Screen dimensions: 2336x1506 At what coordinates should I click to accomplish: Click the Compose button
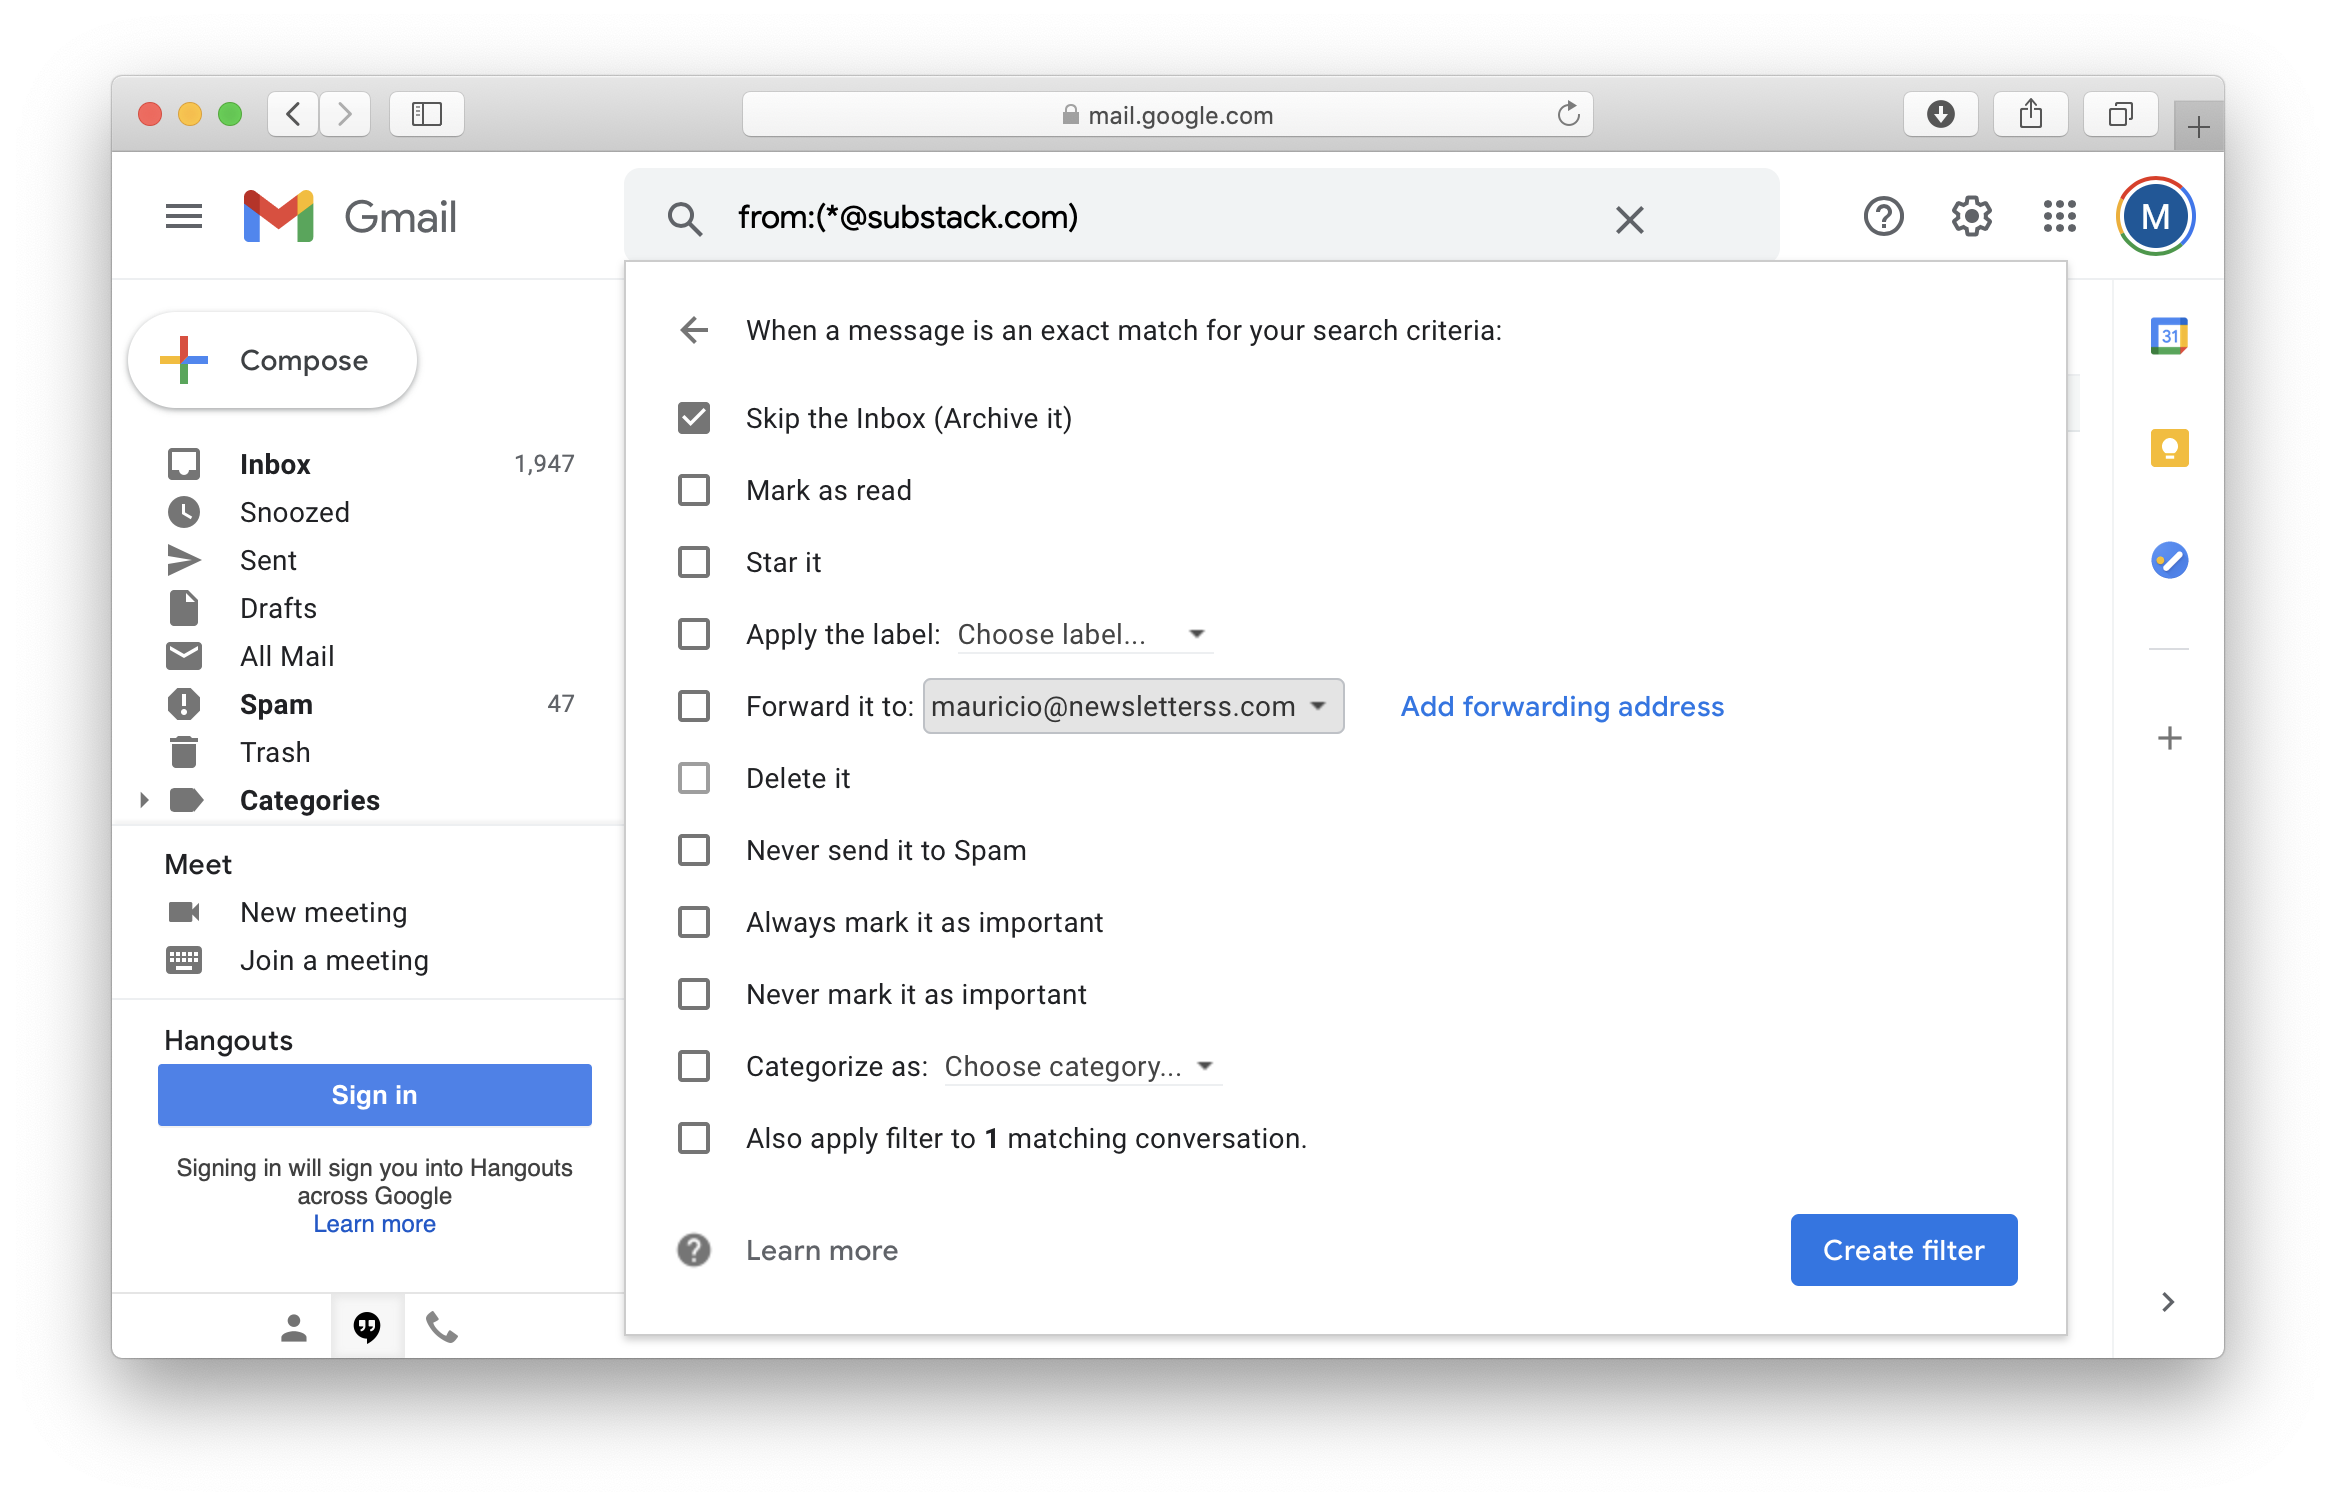(272, 360)
